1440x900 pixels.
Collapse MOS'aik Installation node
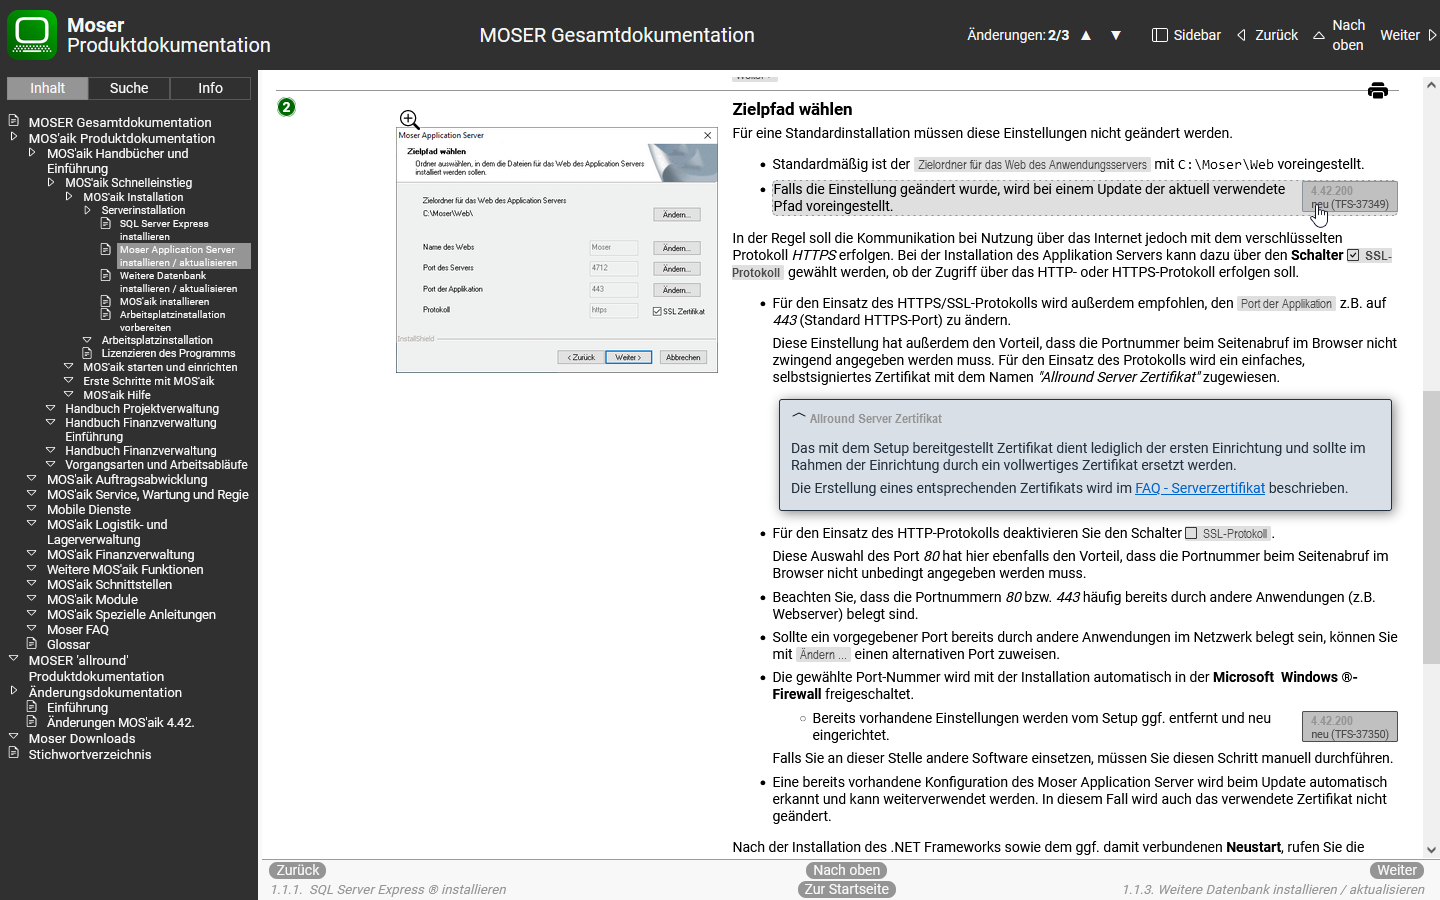(69, 196)
